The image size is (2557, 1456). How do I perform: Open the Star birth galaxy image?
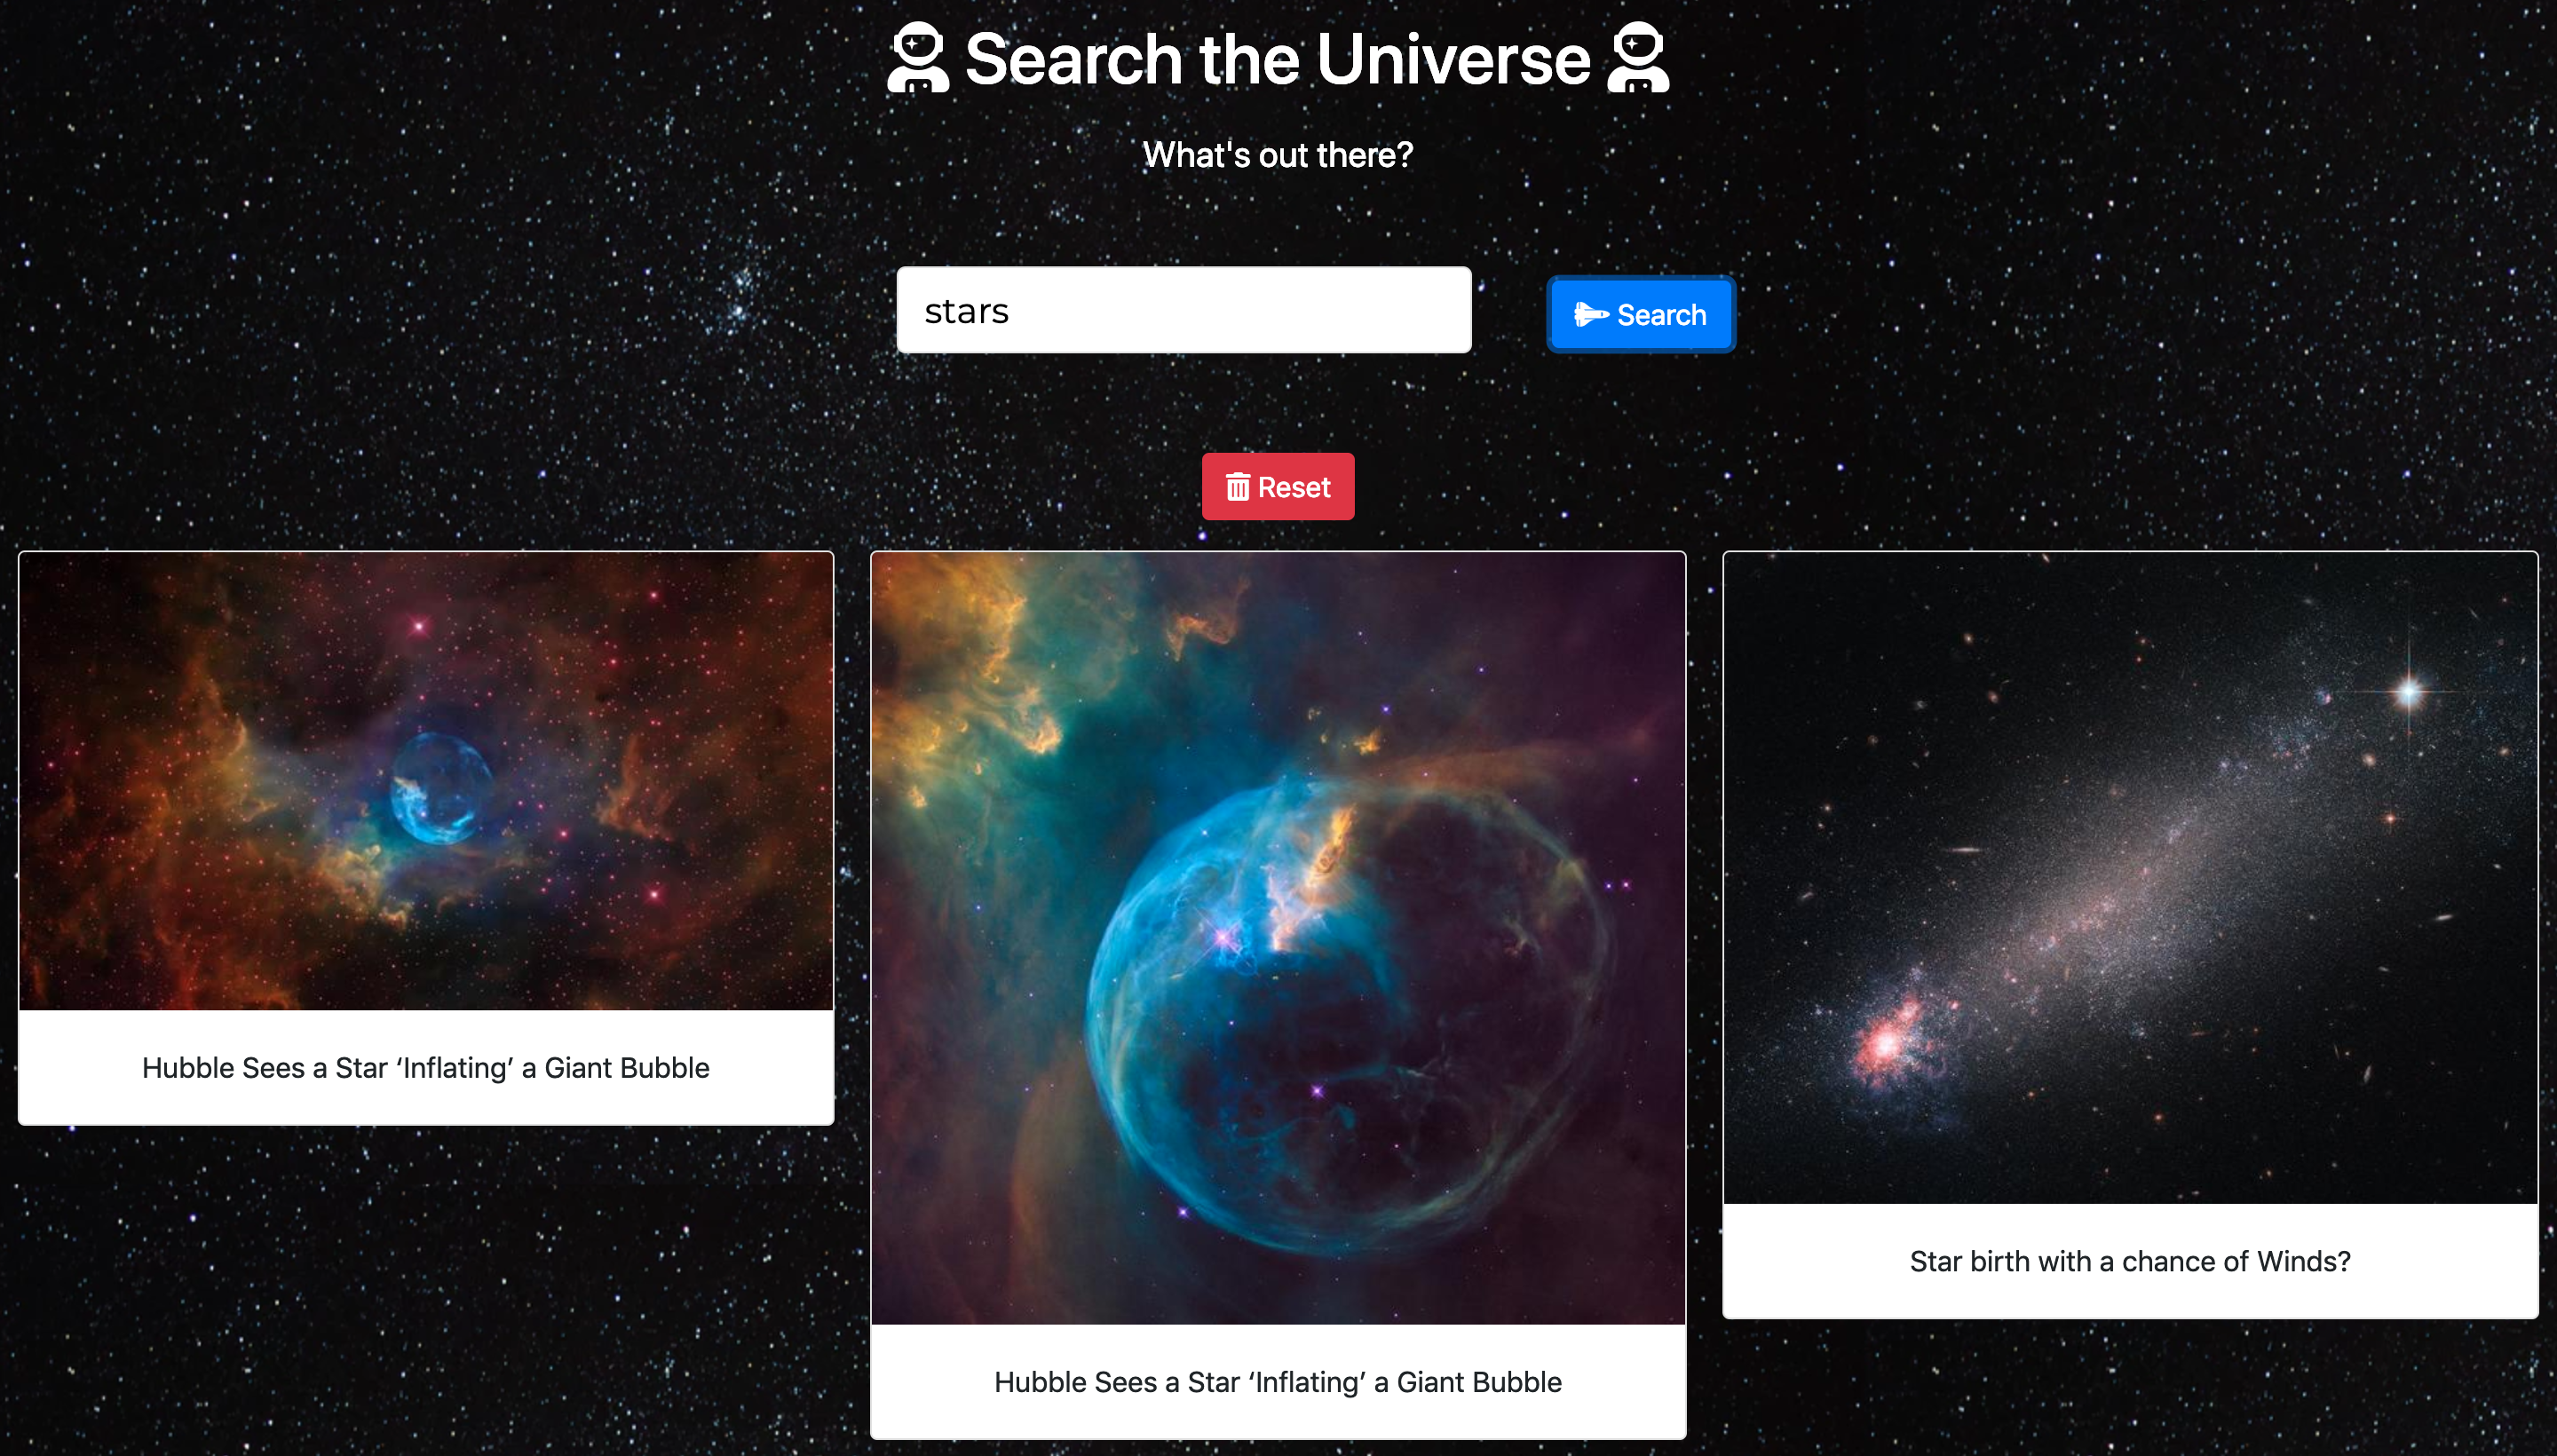click(2129, 877)
